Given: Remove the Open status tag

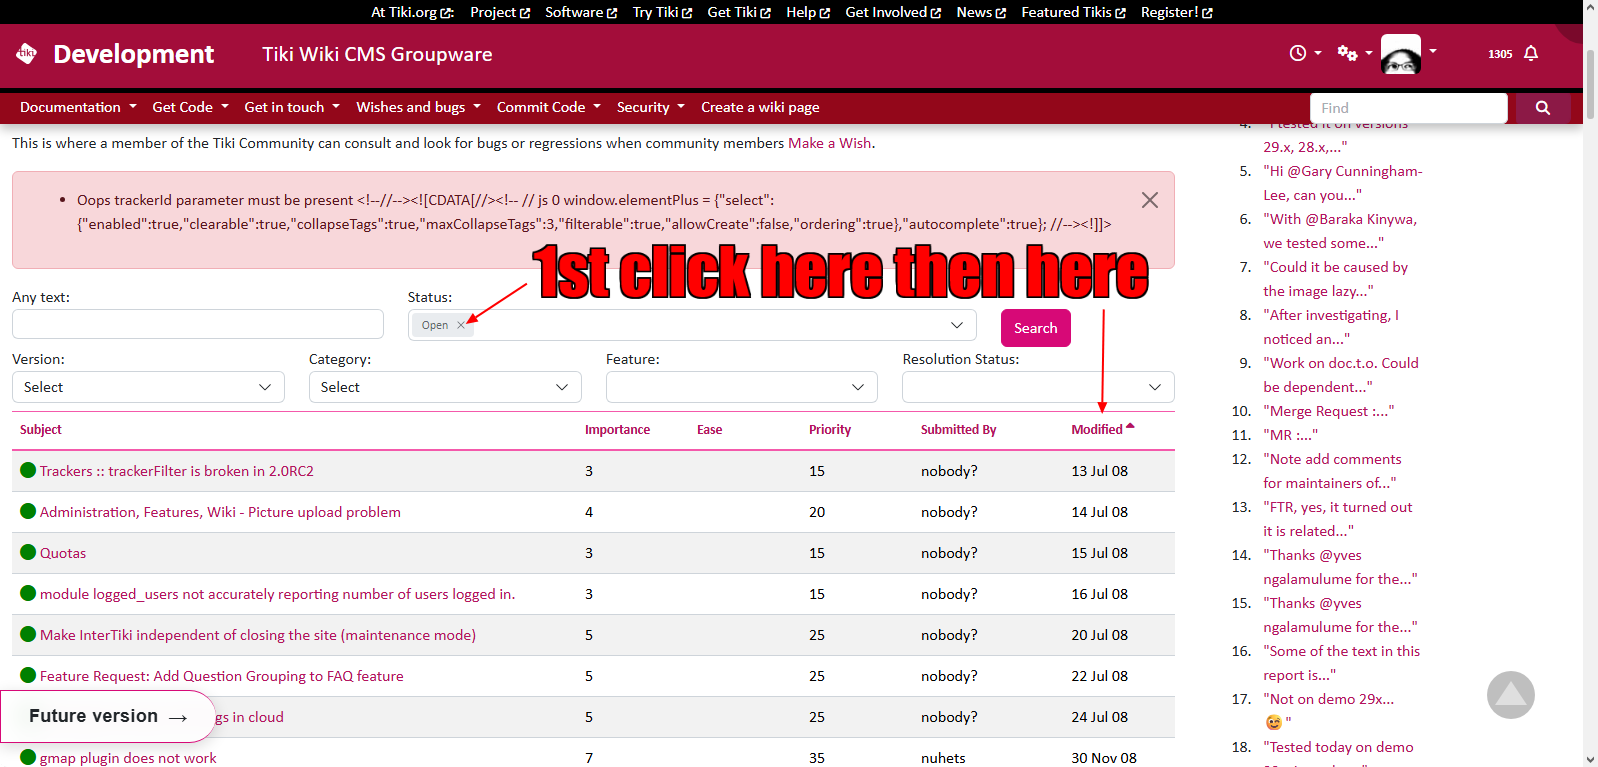Looking at the screenshot, I should coord(461,325).
